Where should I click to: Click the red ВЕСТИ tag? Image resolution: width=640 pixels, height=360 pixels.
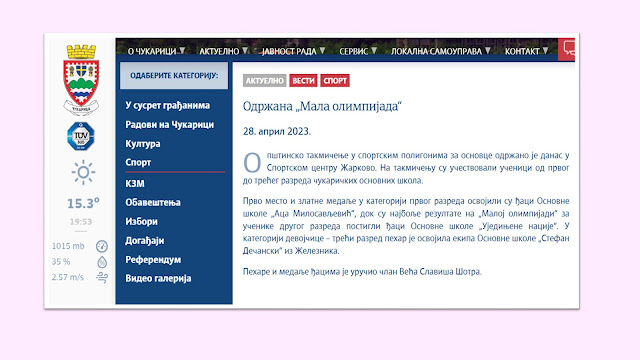coord(303,81)
